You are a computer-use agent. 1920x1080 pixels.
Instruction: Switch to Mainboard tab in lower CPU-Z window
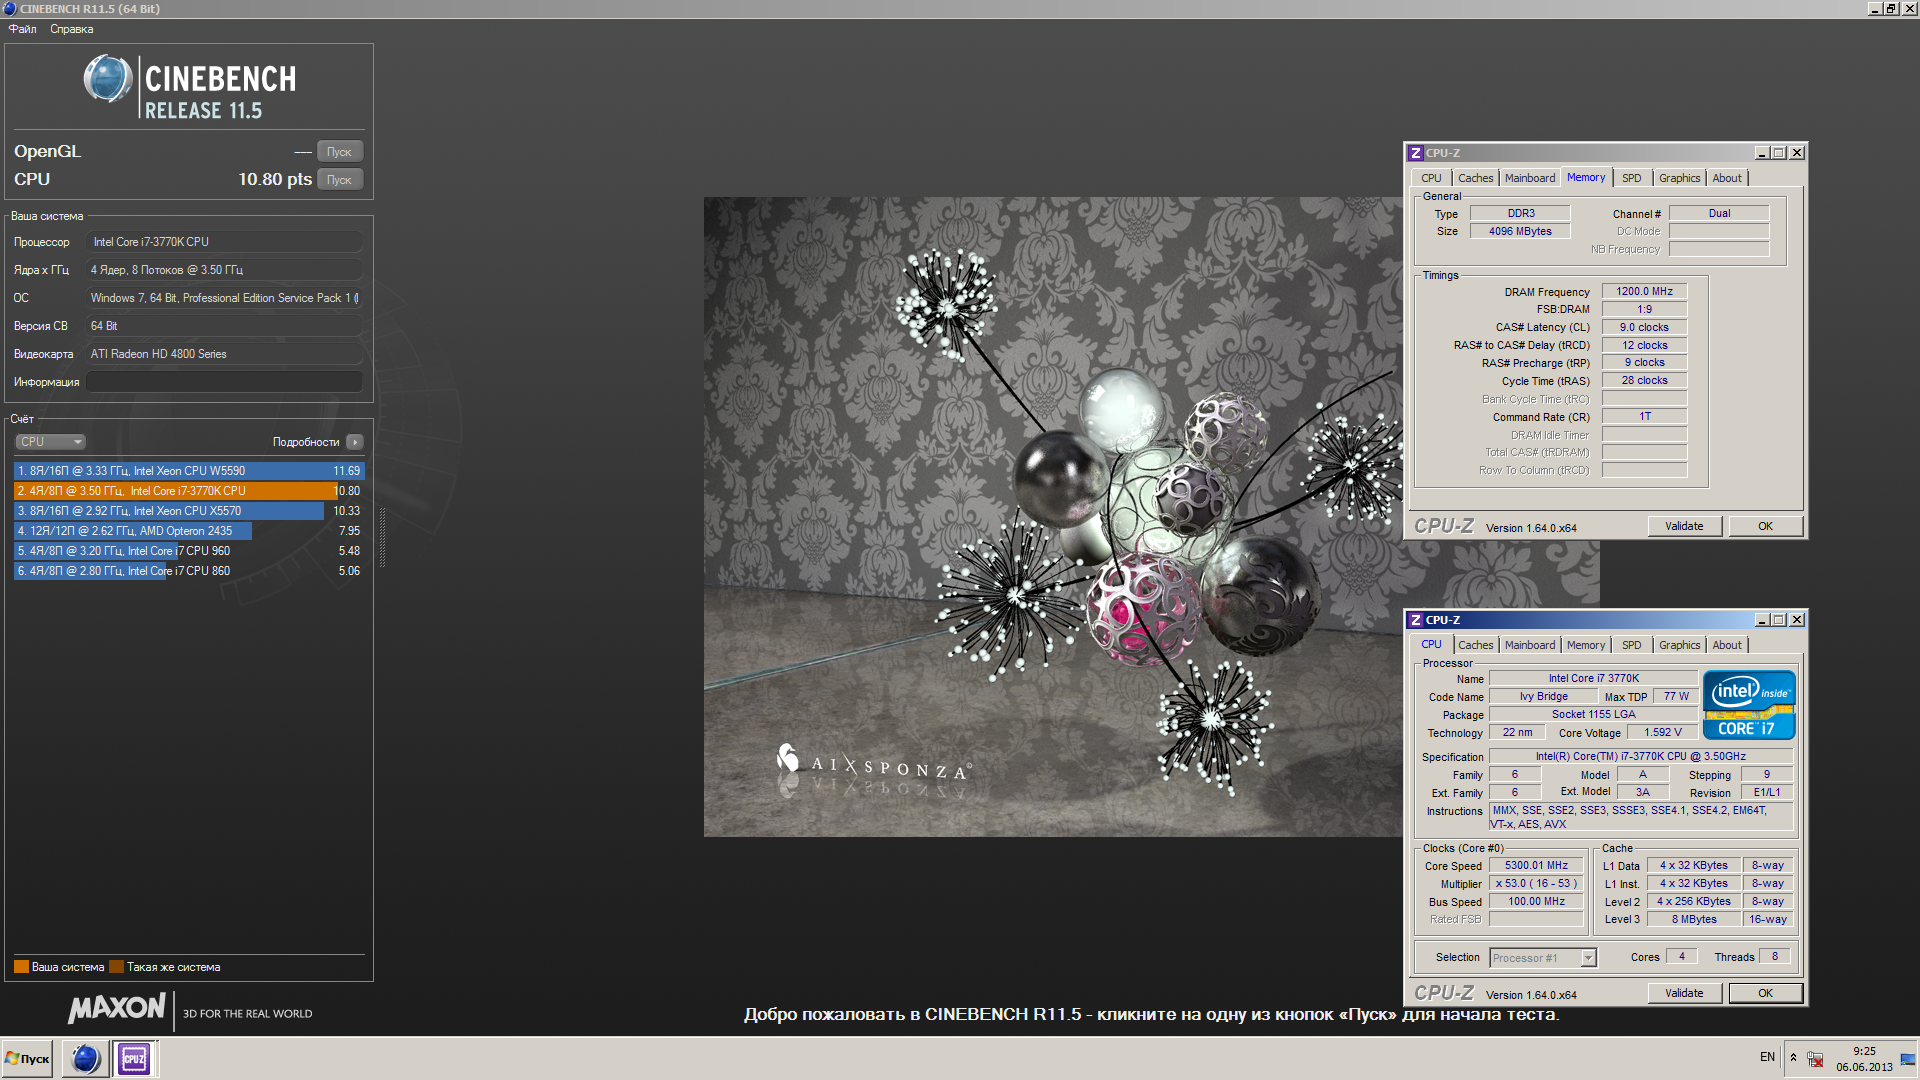[1530, 645]
